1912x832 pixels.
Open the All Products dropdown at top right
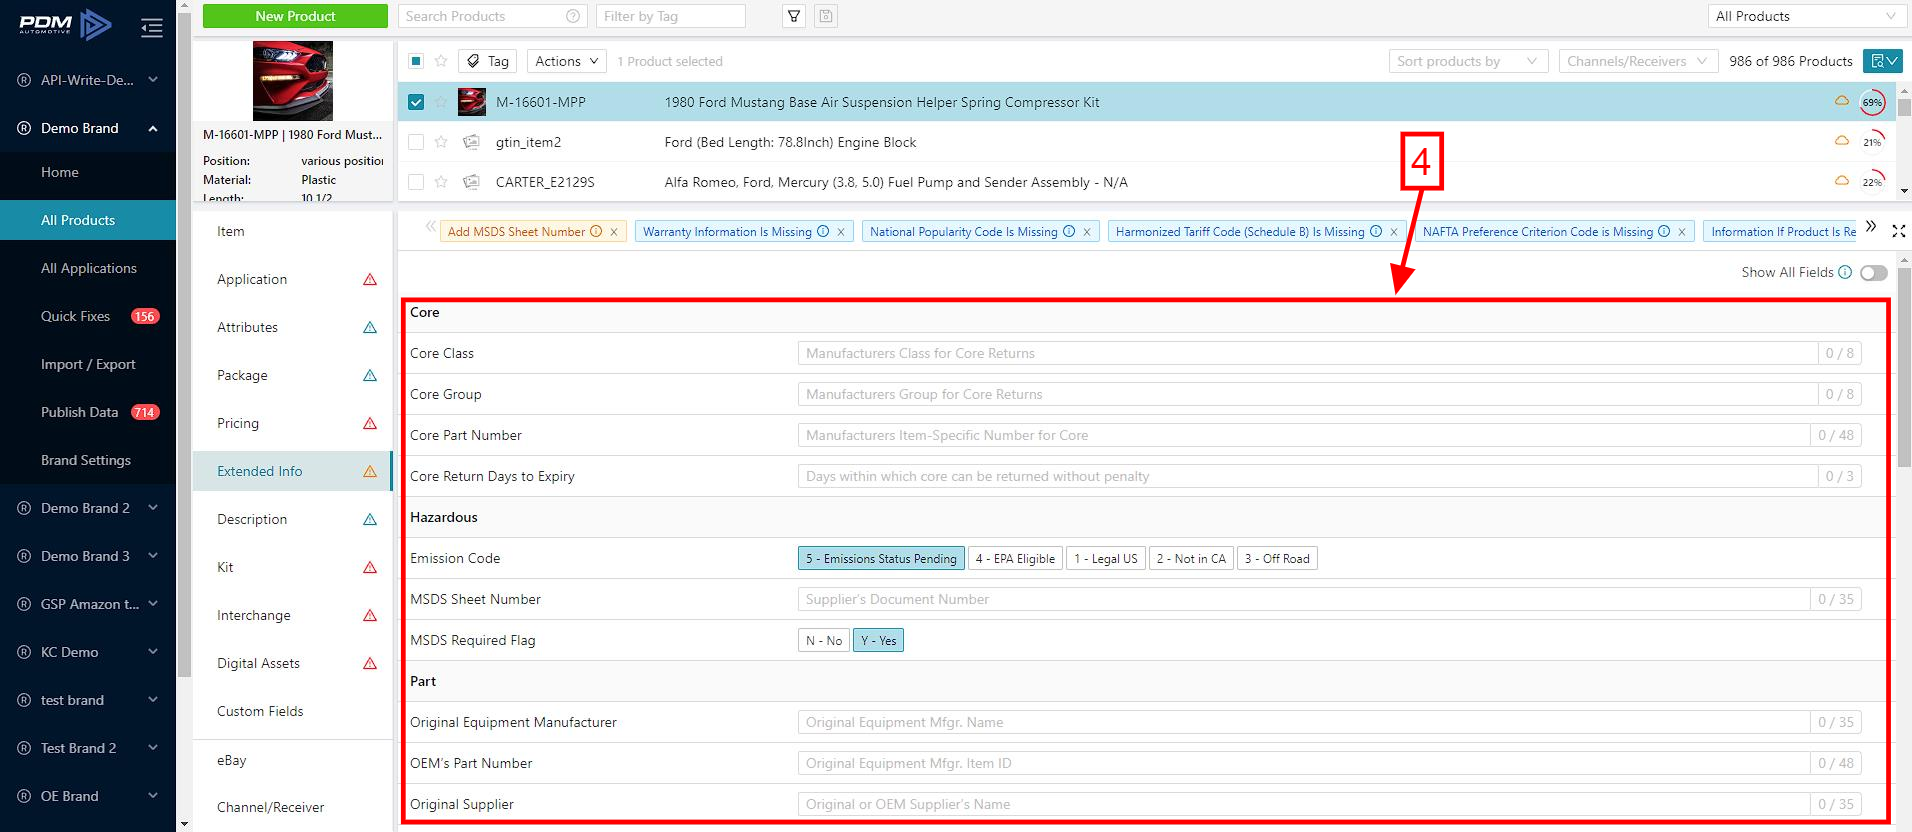point(1805,16)
